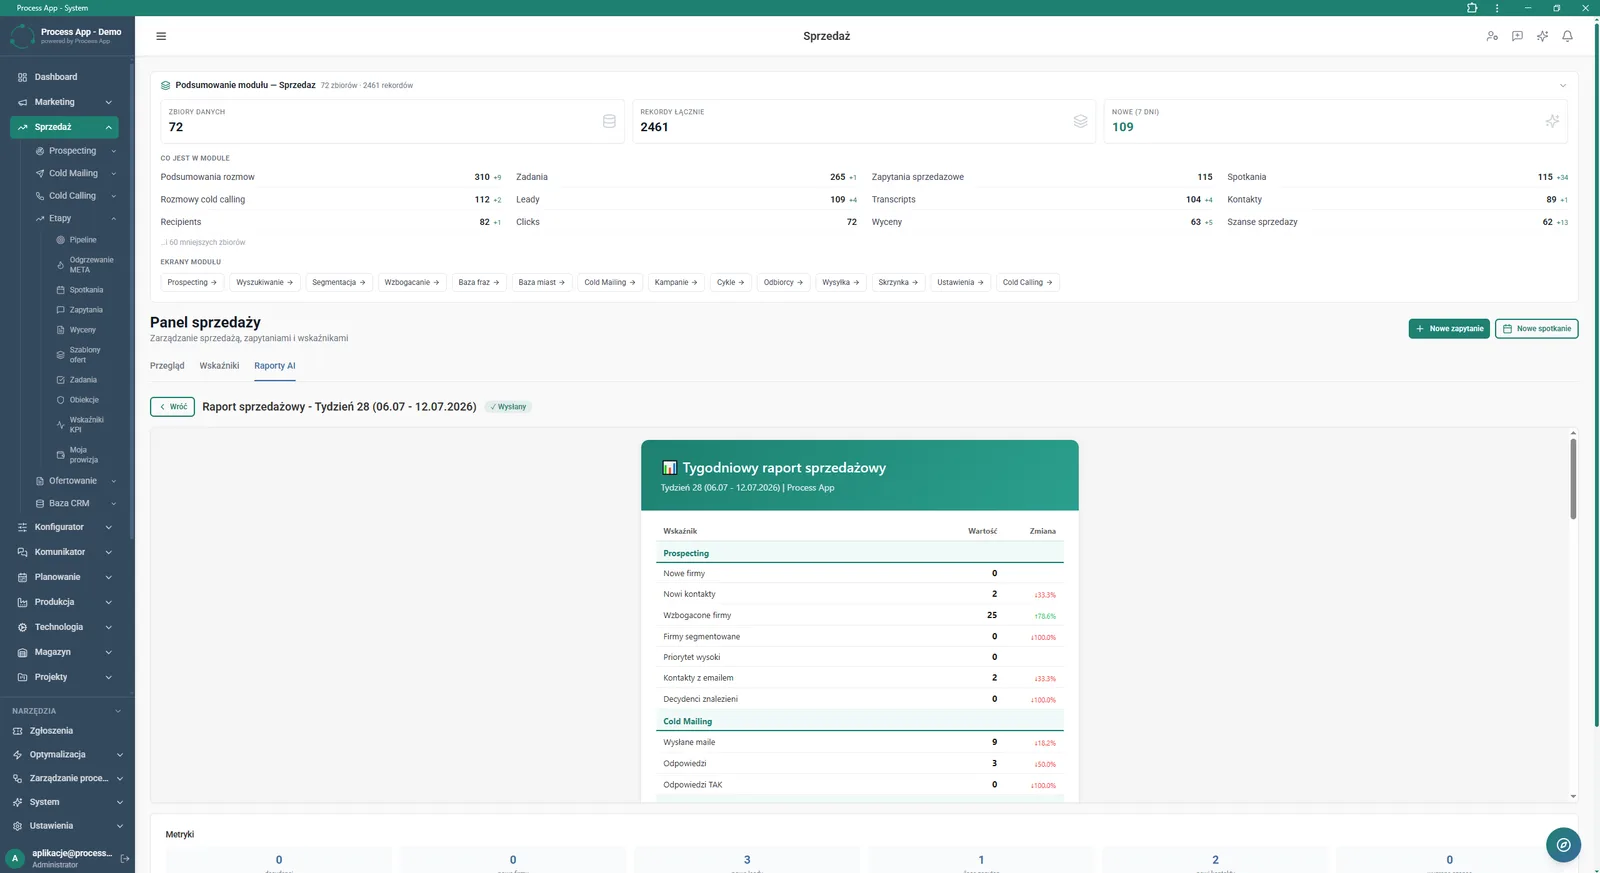Image resolution: width=1600 pixels, height=873 pixels.
Task: Click the Nowe spotkanie button
Action: pos(1536,328)
